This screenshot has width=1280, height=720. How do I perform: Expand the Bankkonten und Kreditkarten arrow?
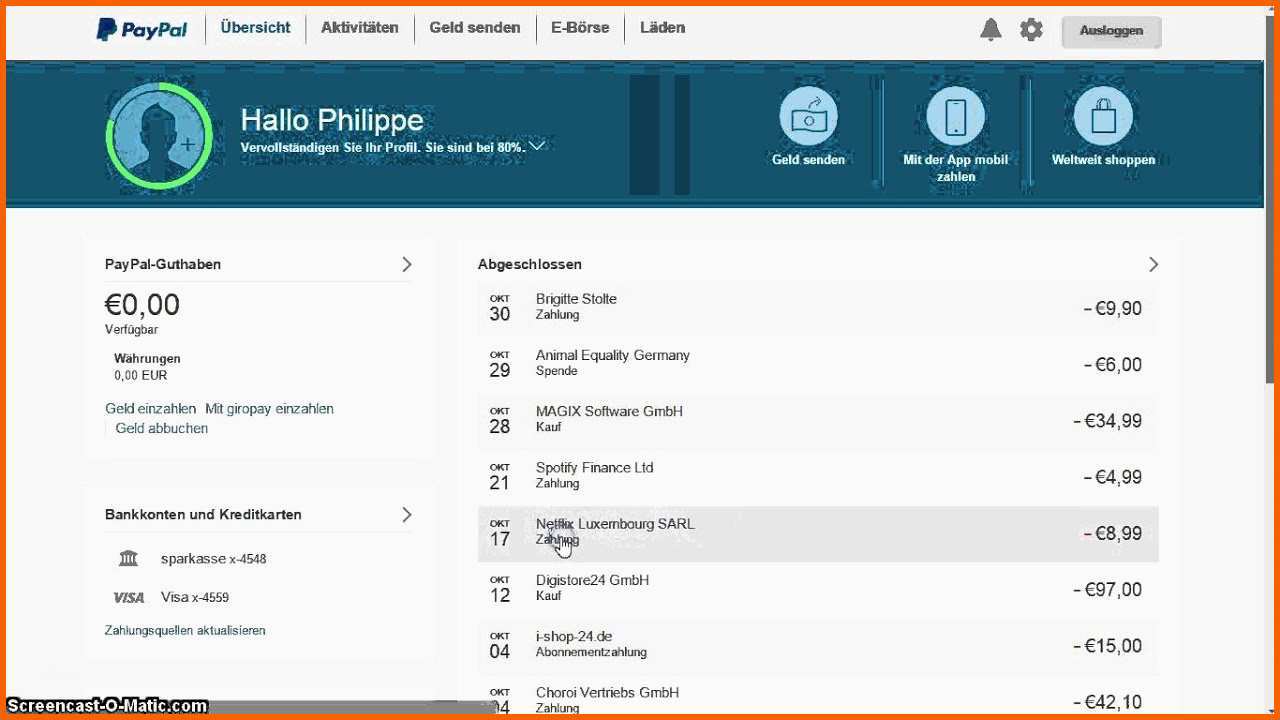coord(407,514)
